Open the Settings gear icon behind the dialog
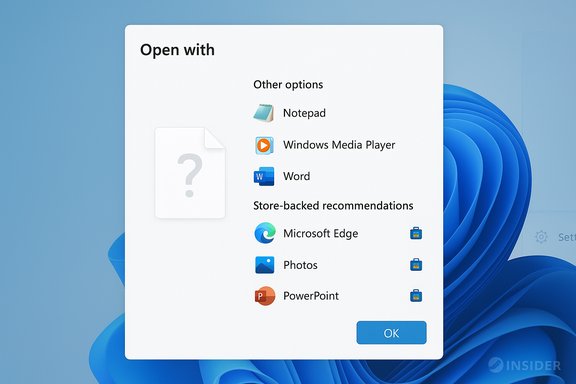The width and height of the screenshot is (576, 384). click(541, 237)
